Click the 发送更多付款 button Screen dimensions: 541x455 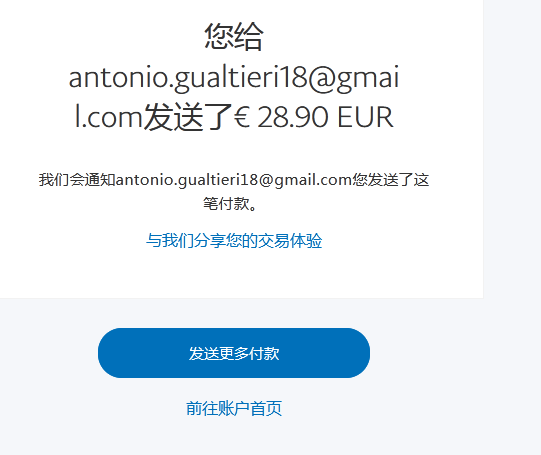click(234, 353)
